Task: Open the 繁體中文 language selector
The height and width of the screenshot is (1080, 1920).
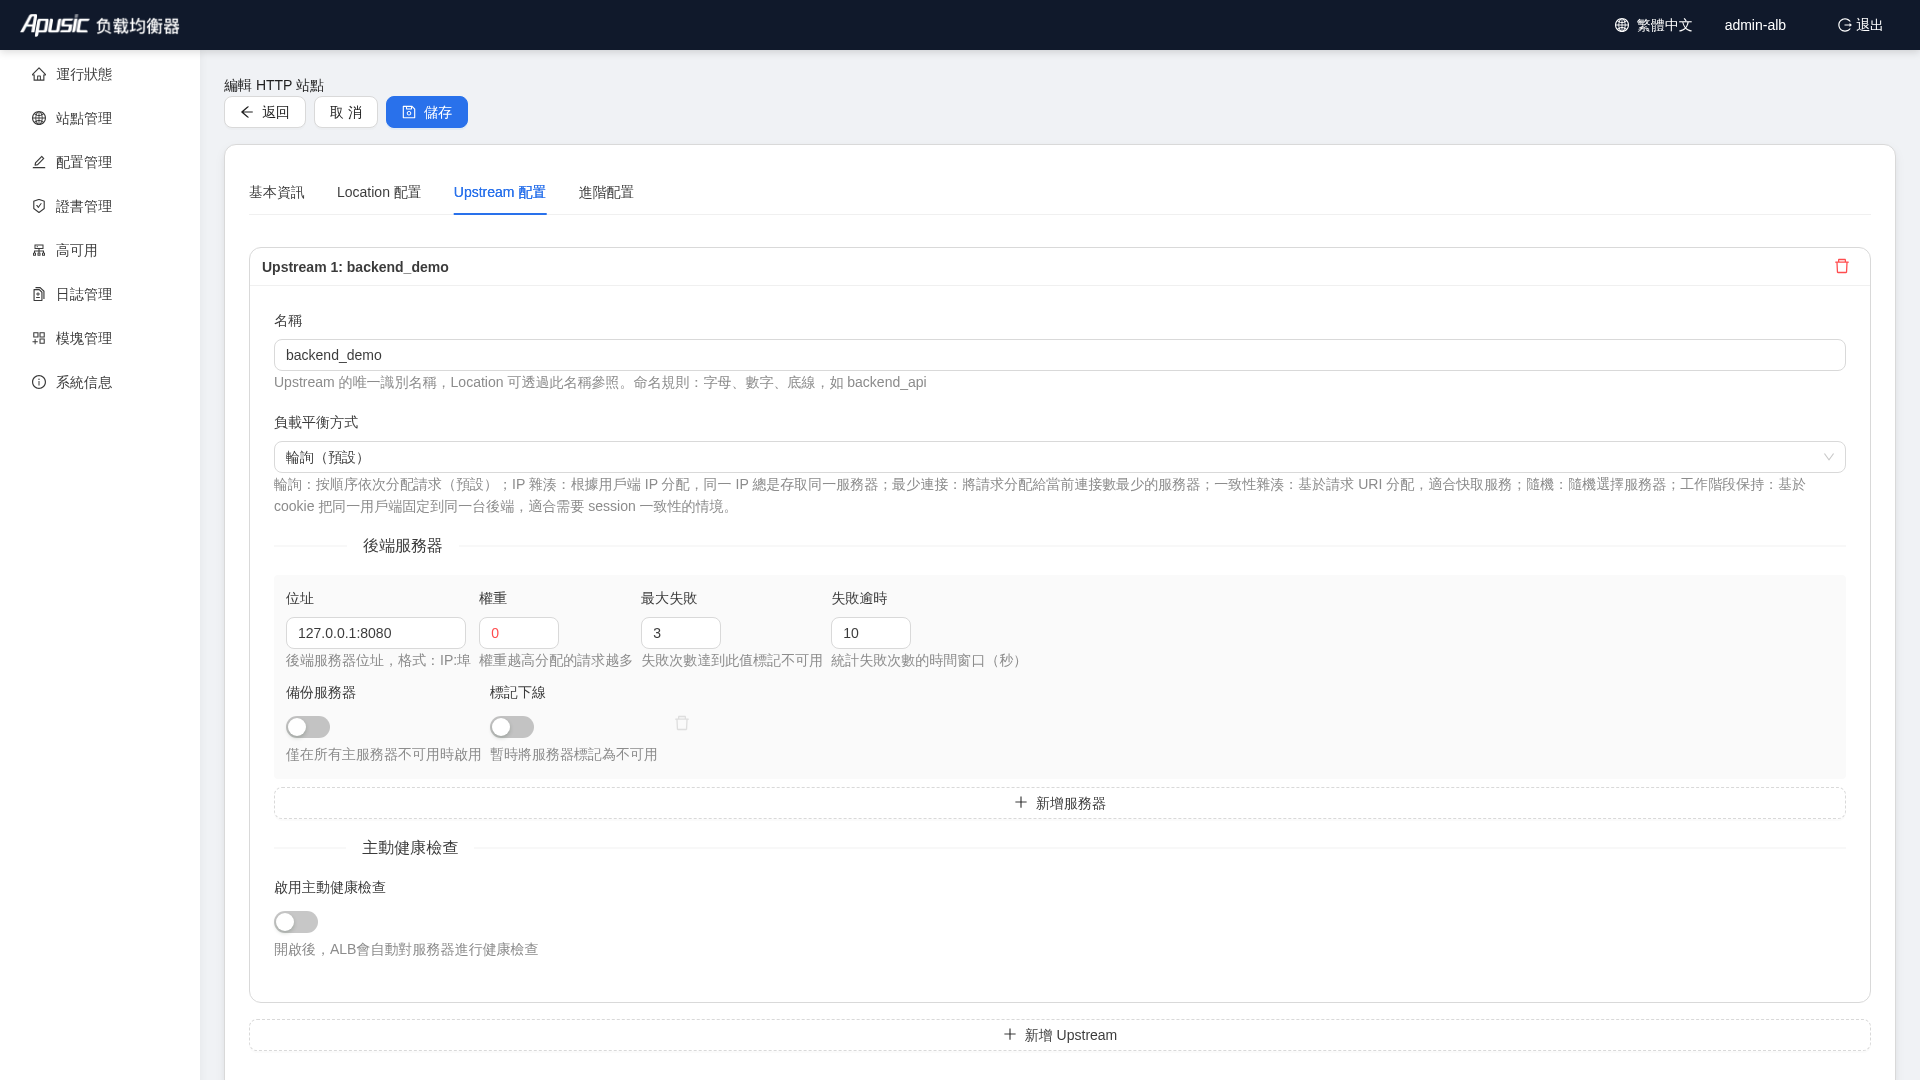Action: (x=1654, y=25)
